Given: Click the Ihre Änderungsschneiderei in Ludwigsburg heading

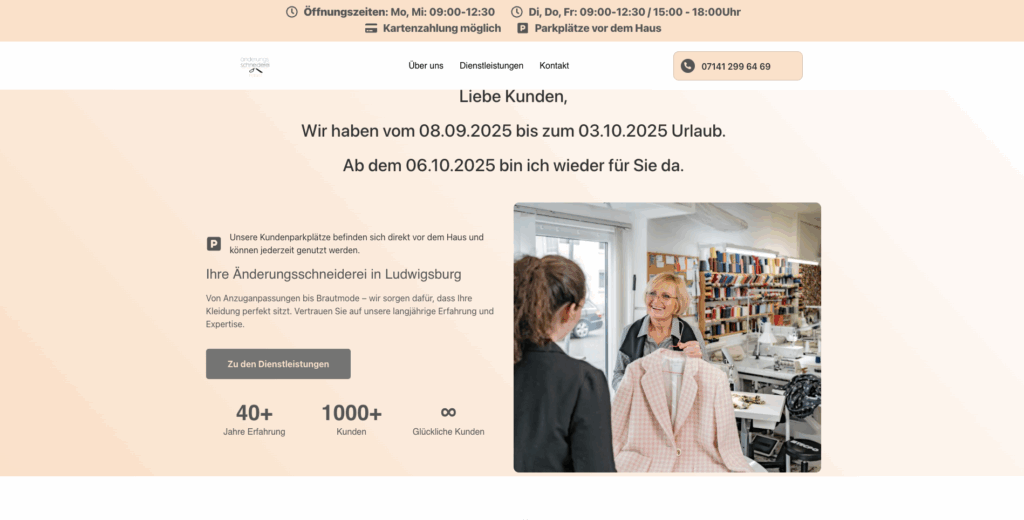Looking at the screenshot, I should (x=334, y=274).
